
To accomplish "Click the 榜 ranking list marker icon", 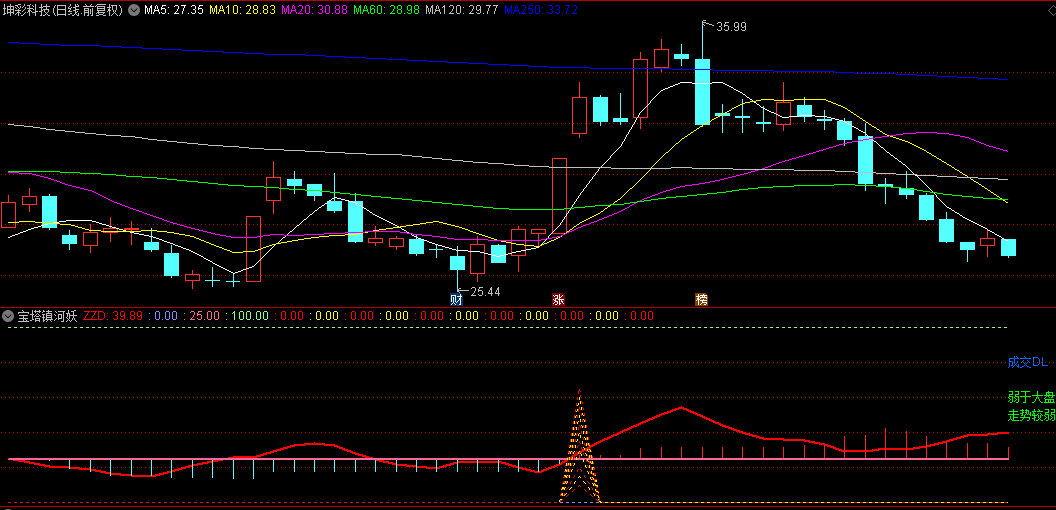I will tap(702, 300).
